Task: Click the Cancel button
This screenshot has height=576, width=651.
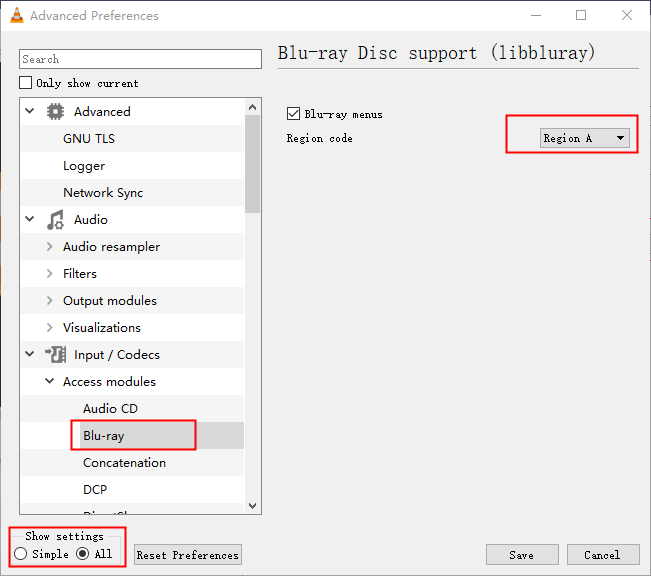Action: (x=603, y=555)
